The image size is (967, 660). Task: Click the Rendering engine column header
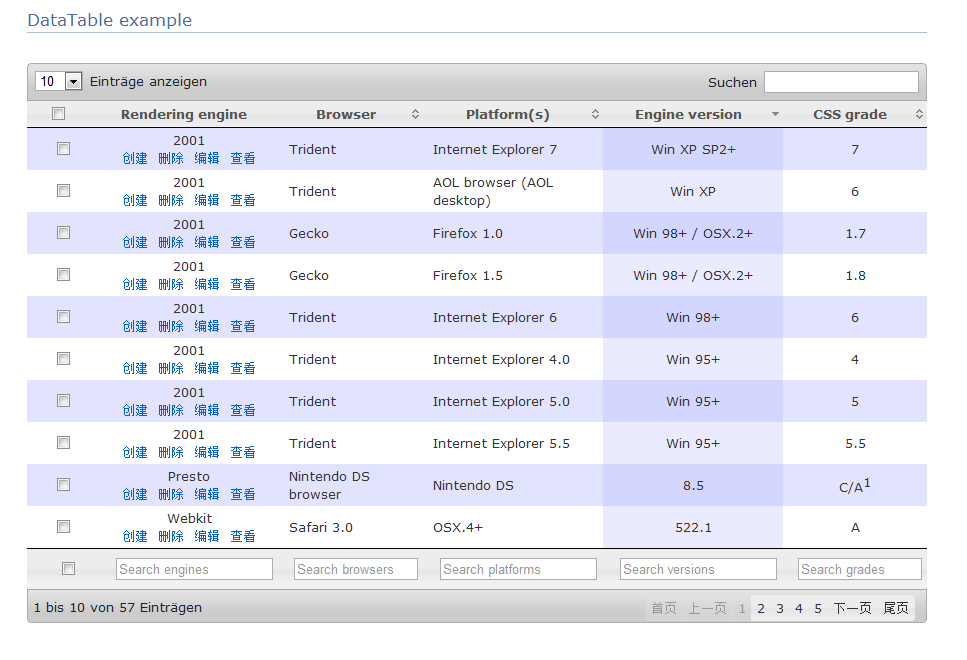click(184, 114)
